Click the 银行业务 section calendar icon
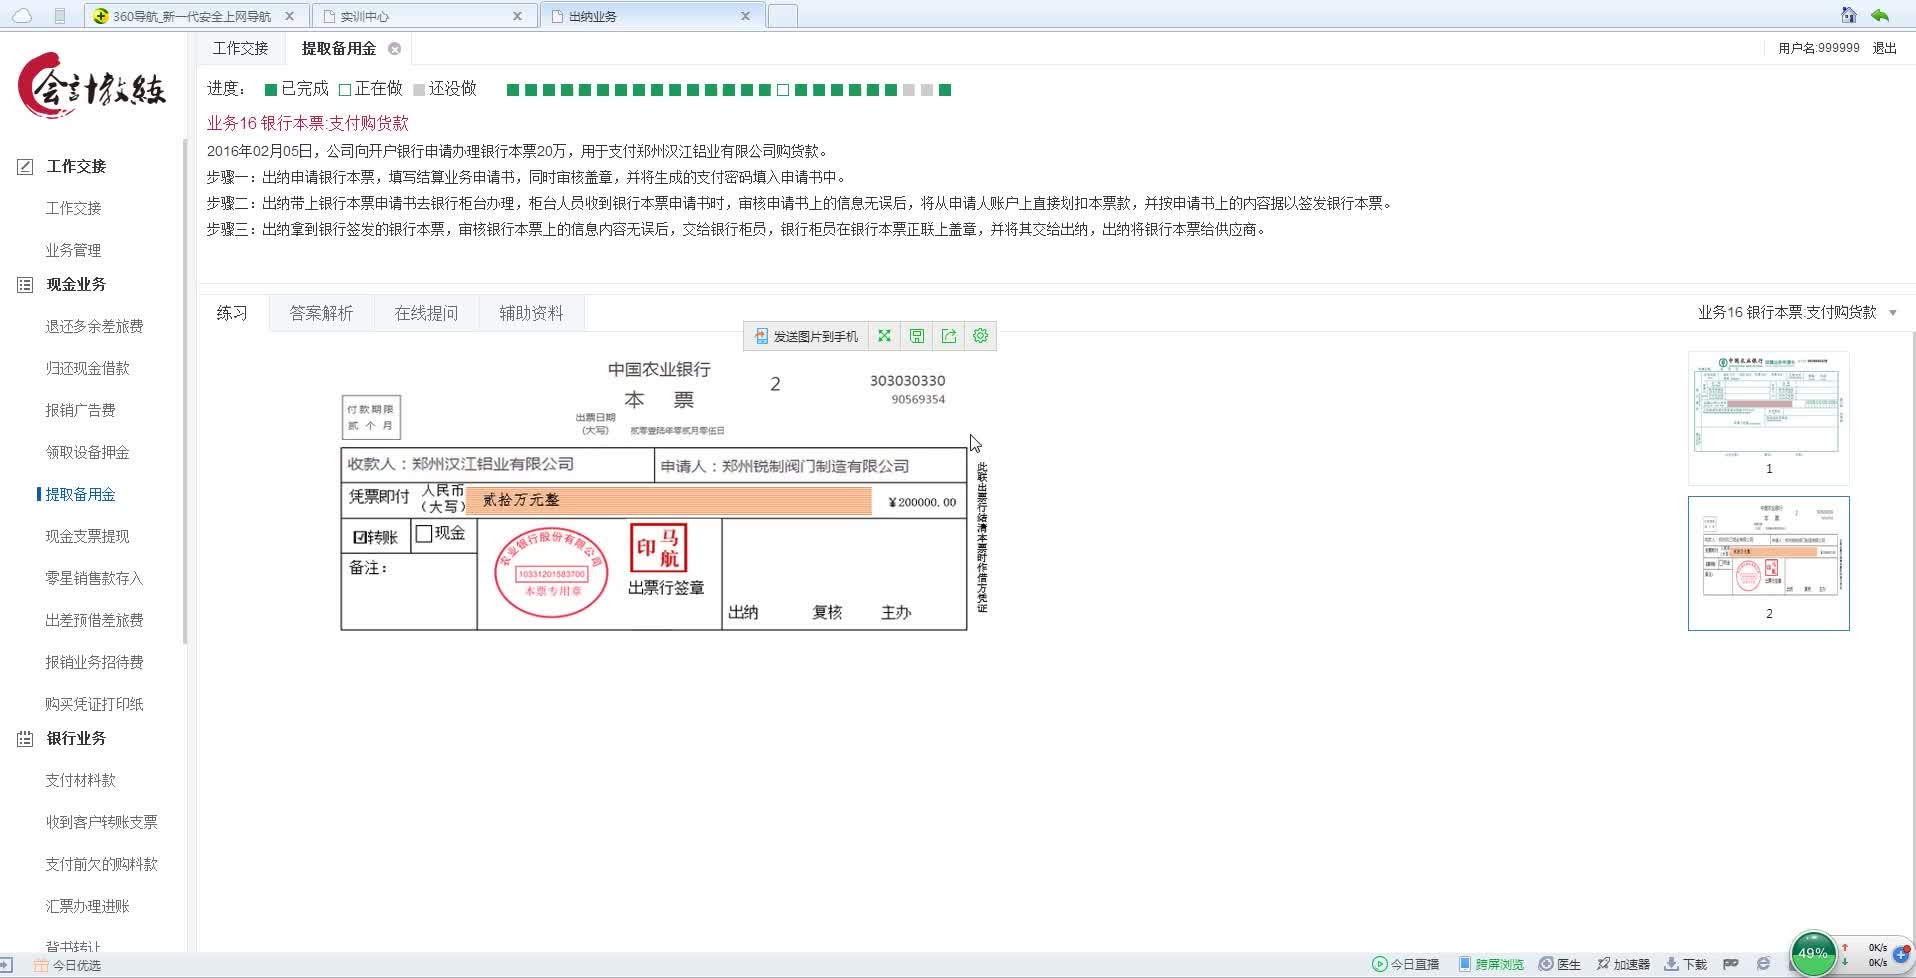This screenshot has height=978, width=1916. click(25, 739)
